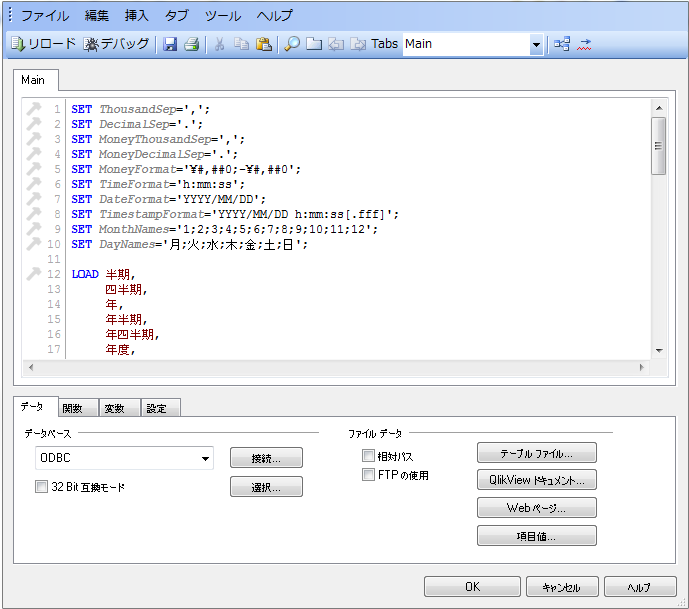Click the horizontal scrollbar left arrow
This screenshot has width=689, height=609.
[31, 367]
